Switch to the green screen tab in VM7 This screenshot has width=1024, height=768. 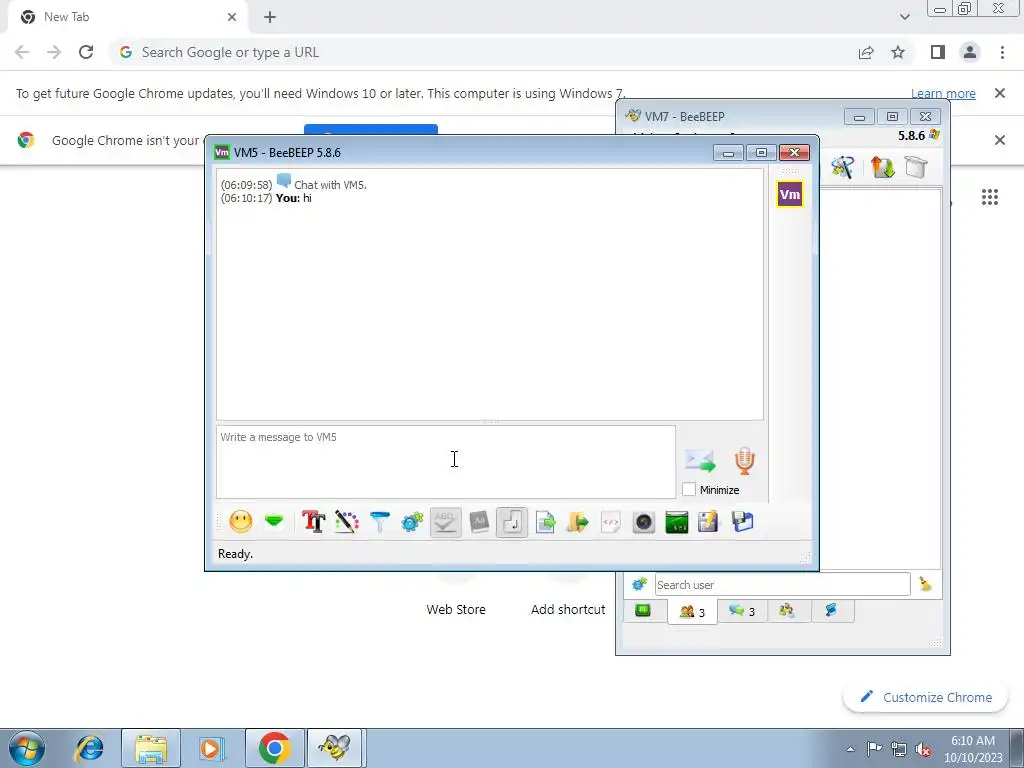(x=643, y=611)
